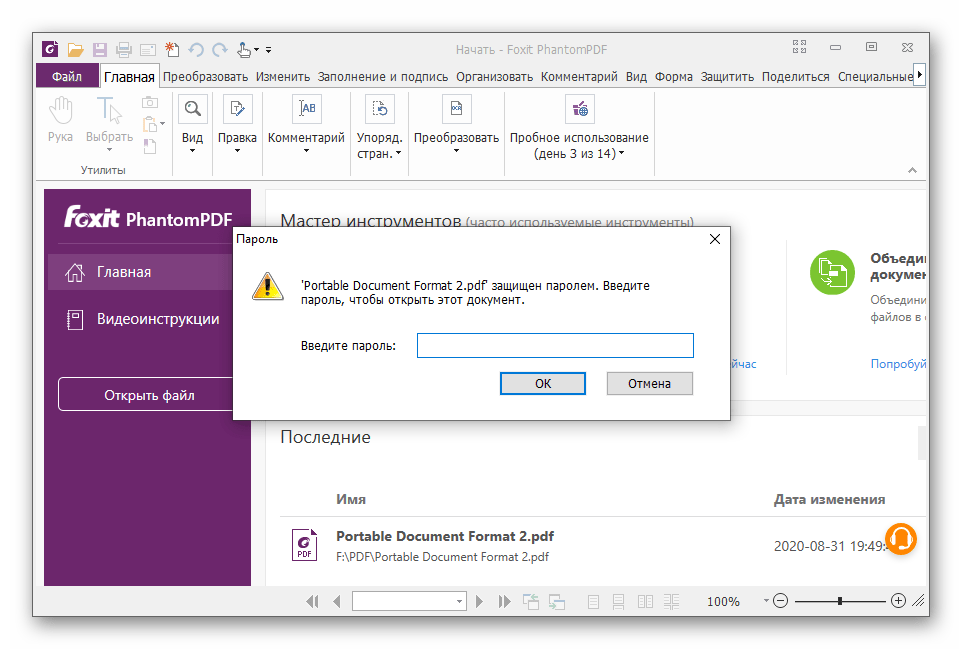Click the Упоряд. стран. page organize icon

379,108
